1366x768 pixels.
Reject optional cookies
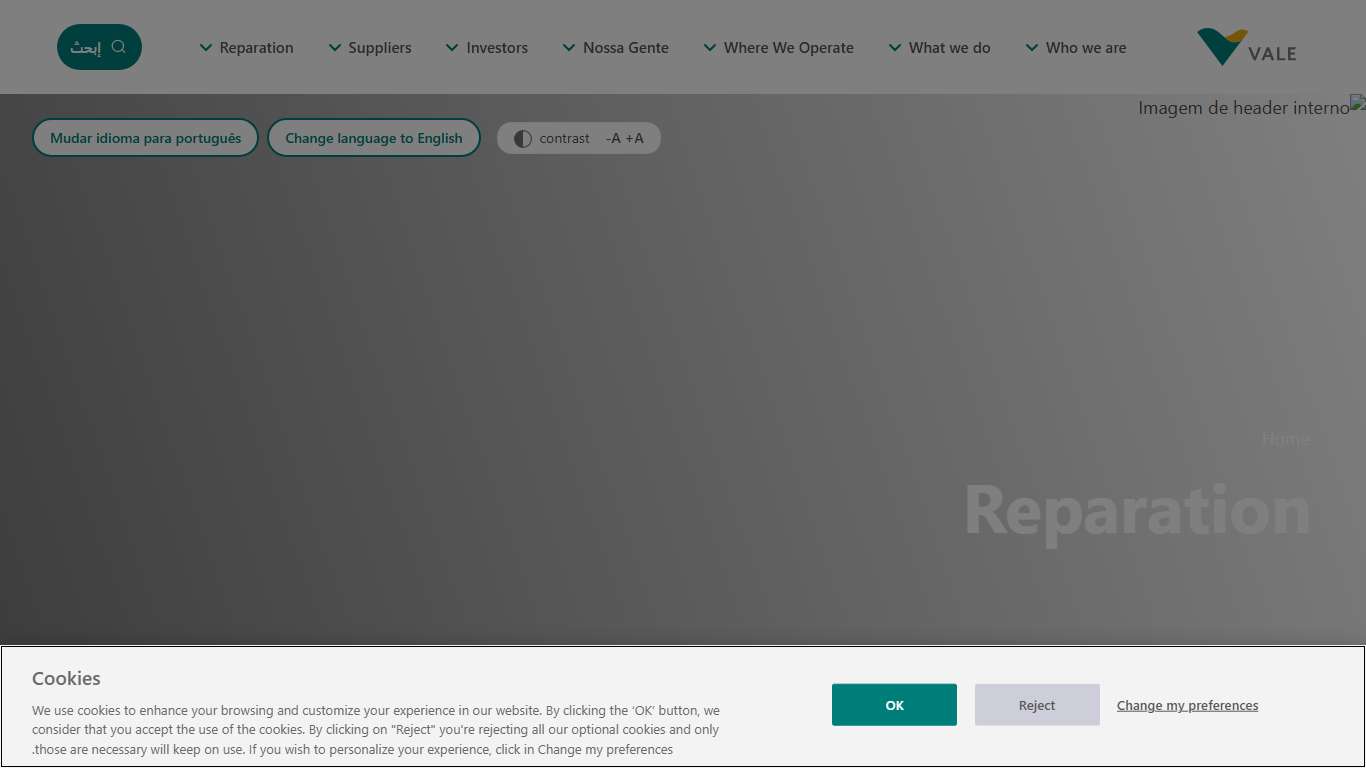1037,705
